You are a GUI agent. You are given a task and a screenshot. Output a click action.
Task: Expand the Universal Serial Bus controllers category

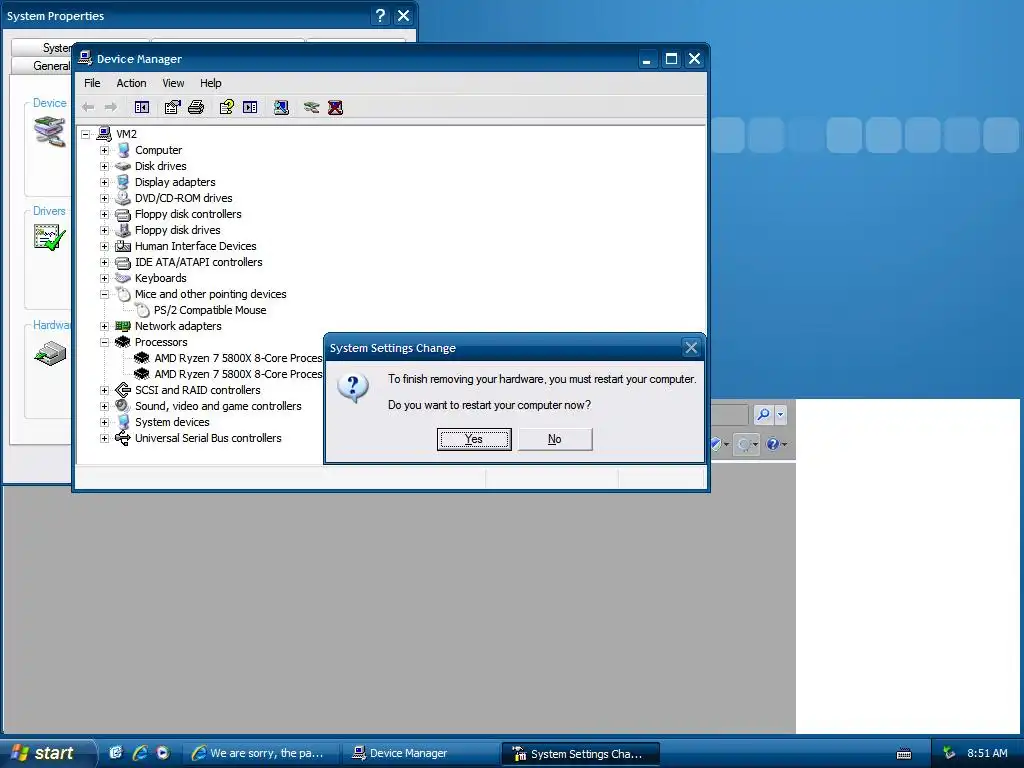pos(104,438)
